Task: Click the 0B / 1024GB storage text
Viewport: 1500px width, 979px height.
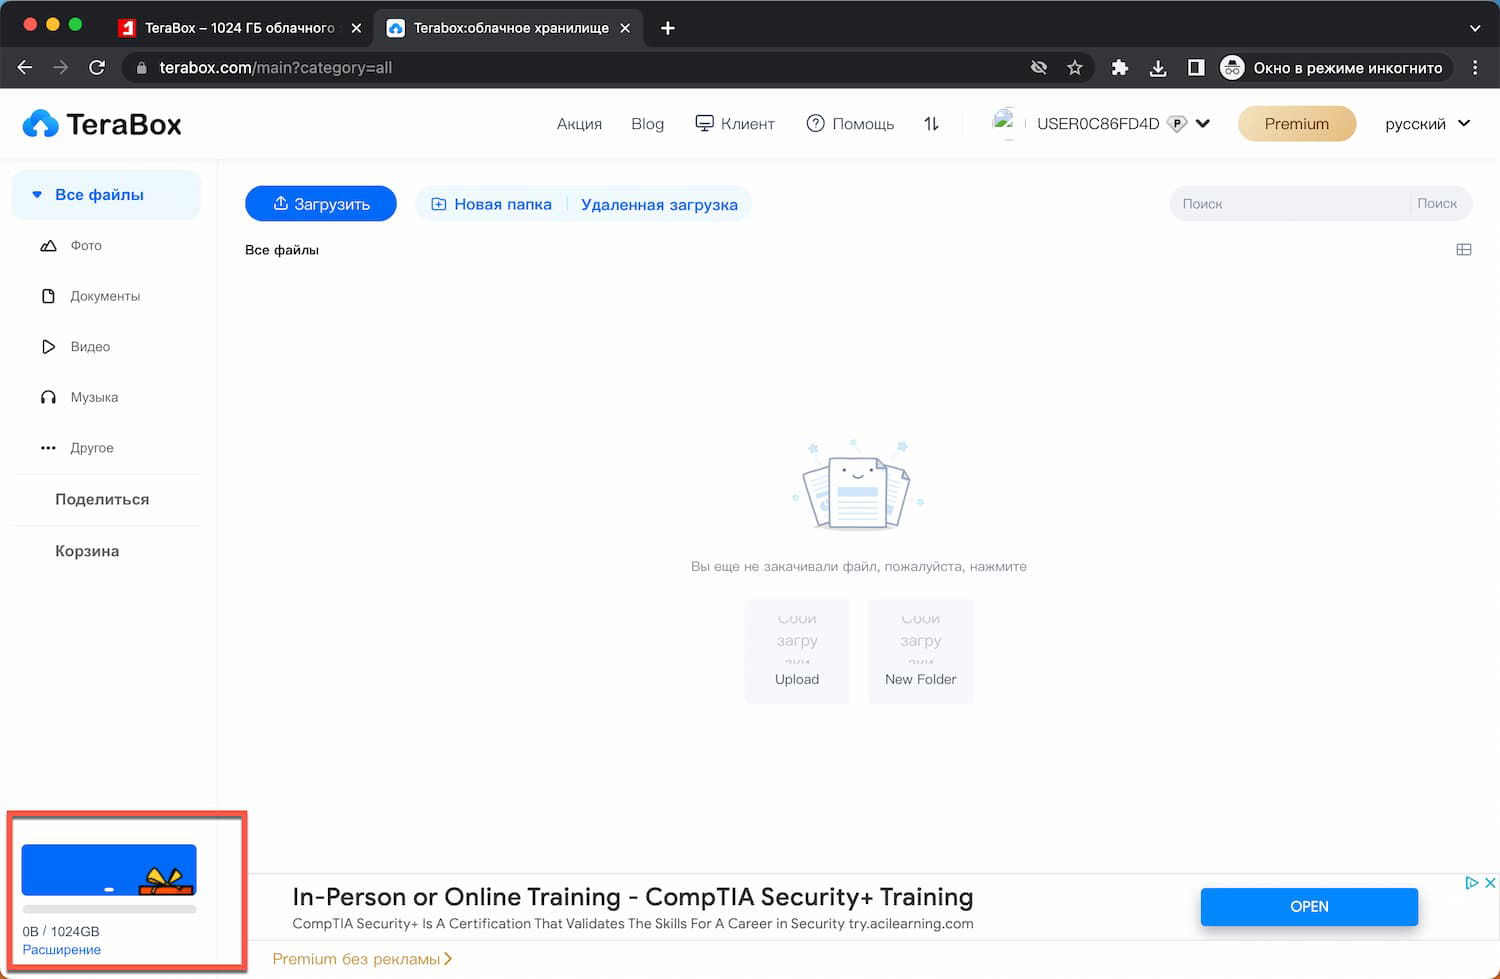Action: (61, 931)
